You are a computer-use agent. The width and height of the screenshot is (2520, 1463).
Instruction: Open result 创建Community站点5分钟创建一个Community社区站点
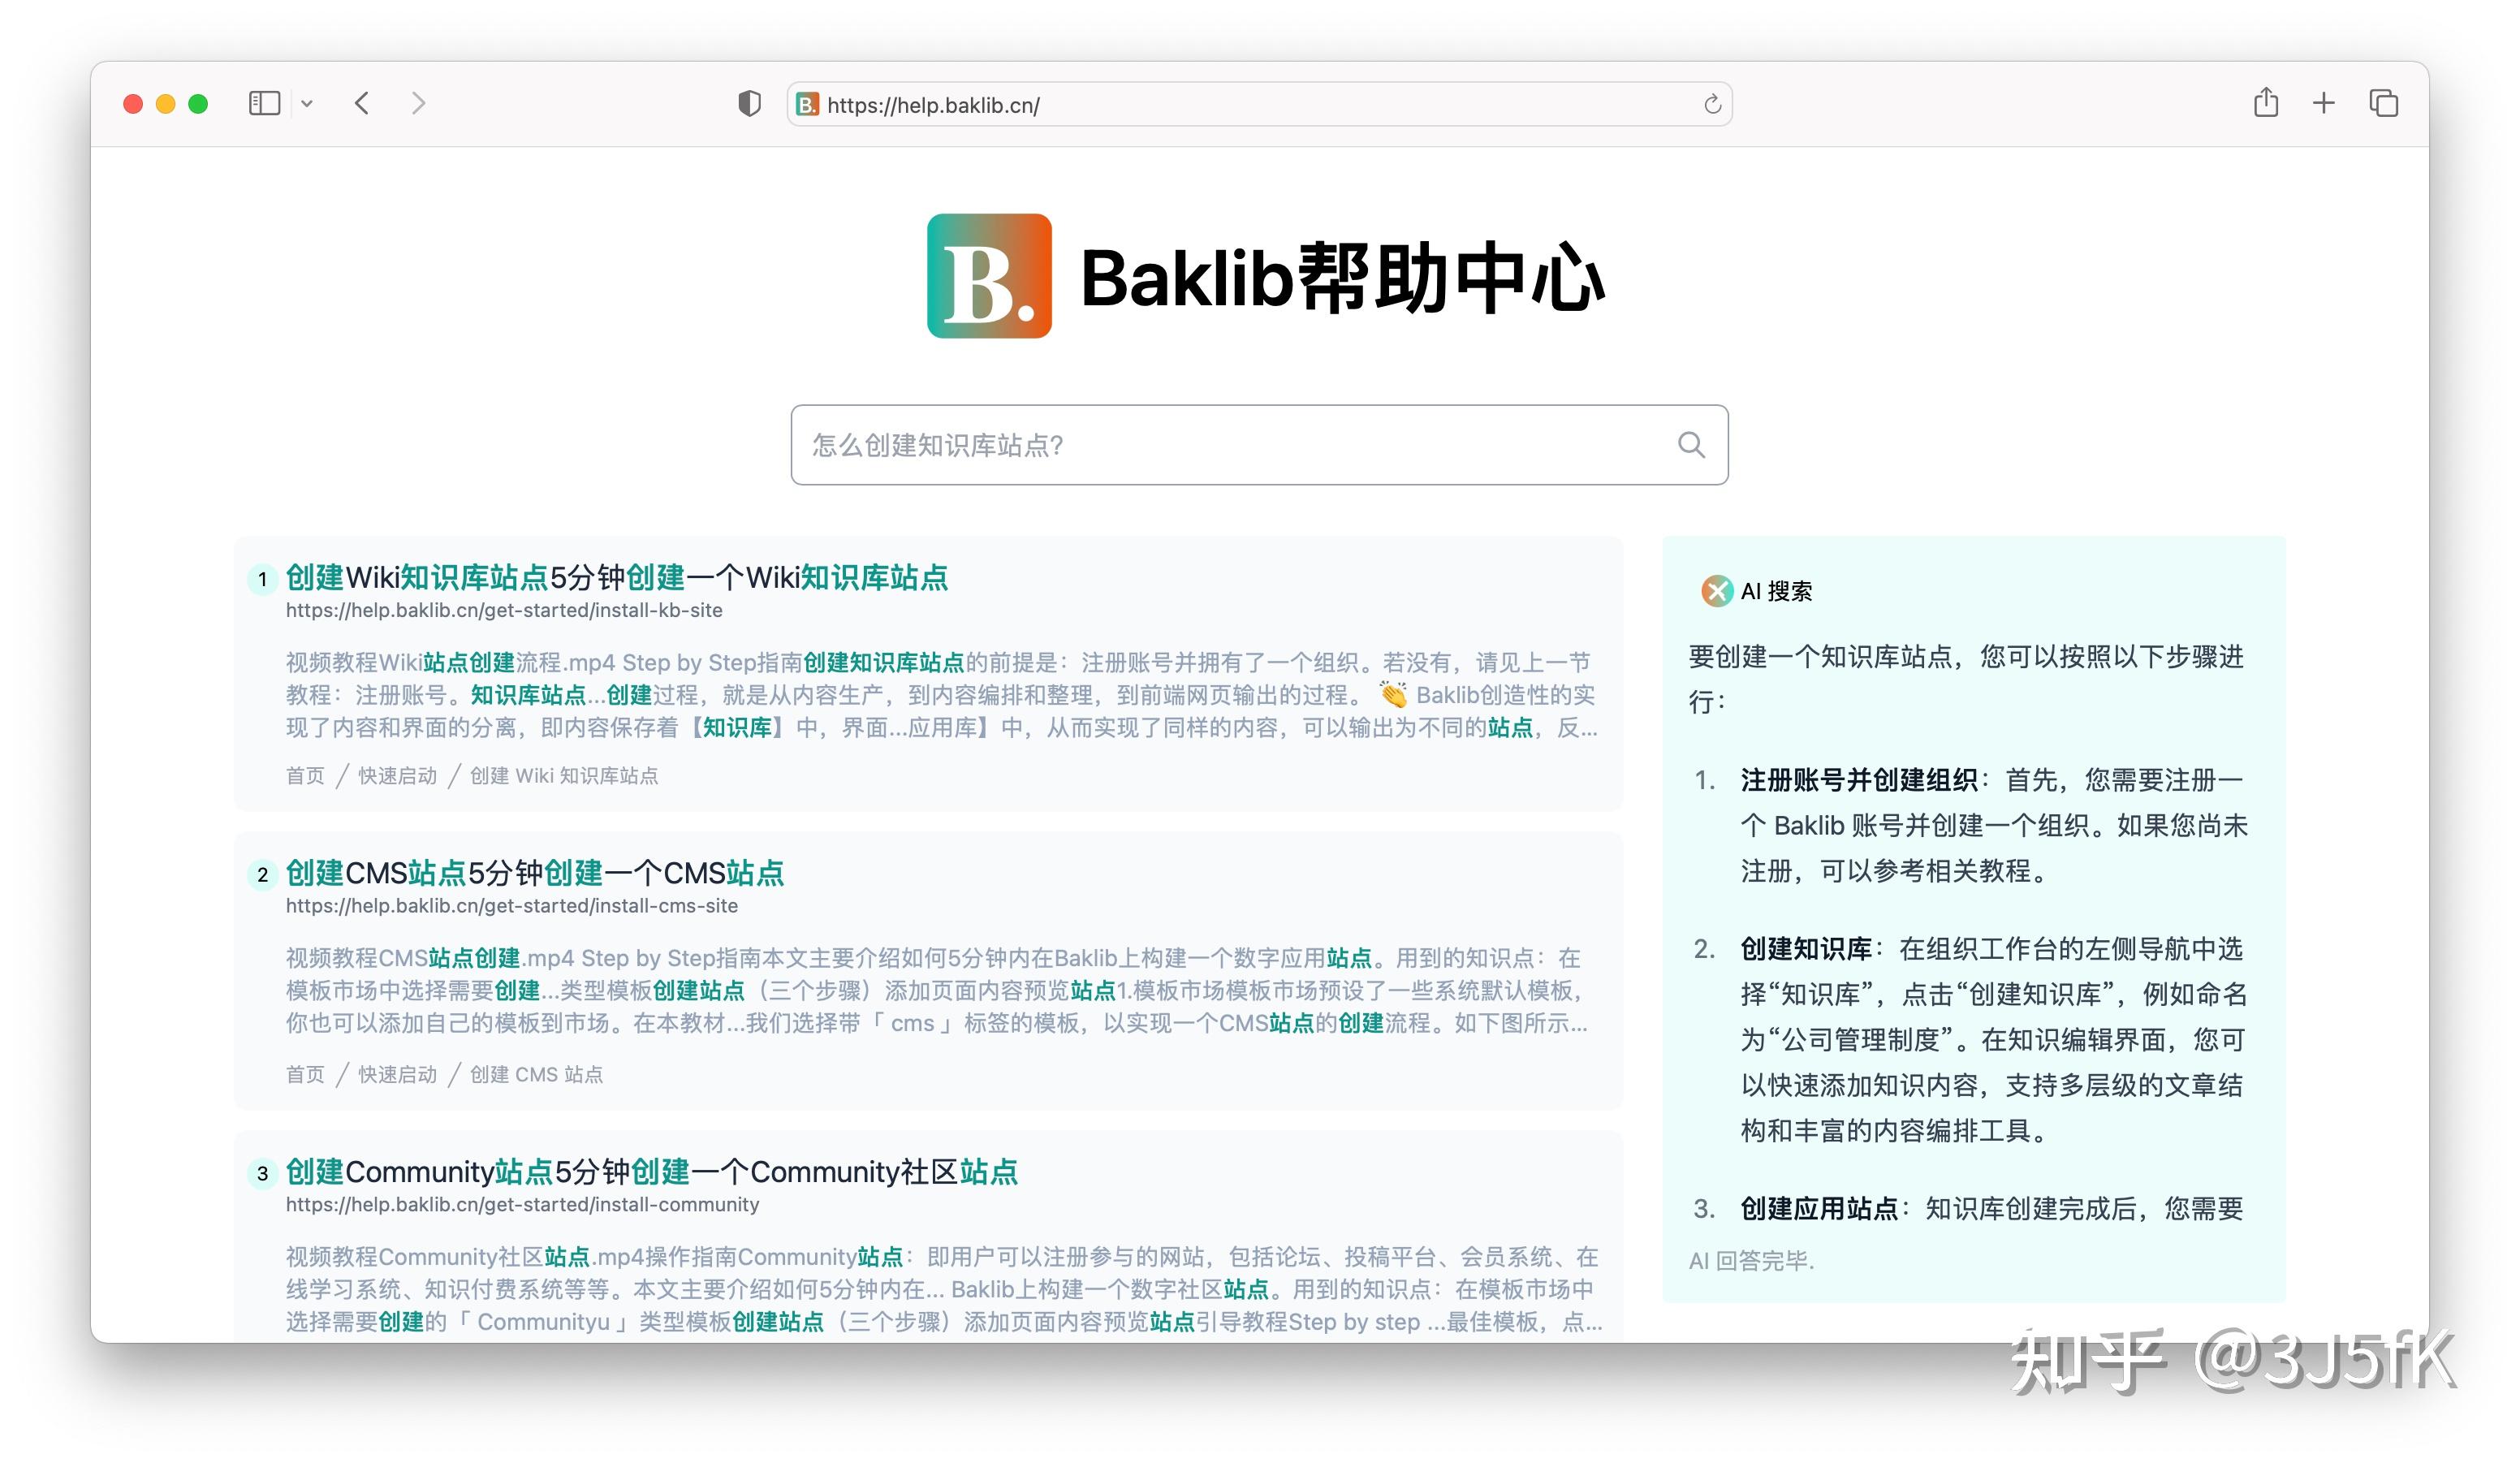(x=652, y=1172)
